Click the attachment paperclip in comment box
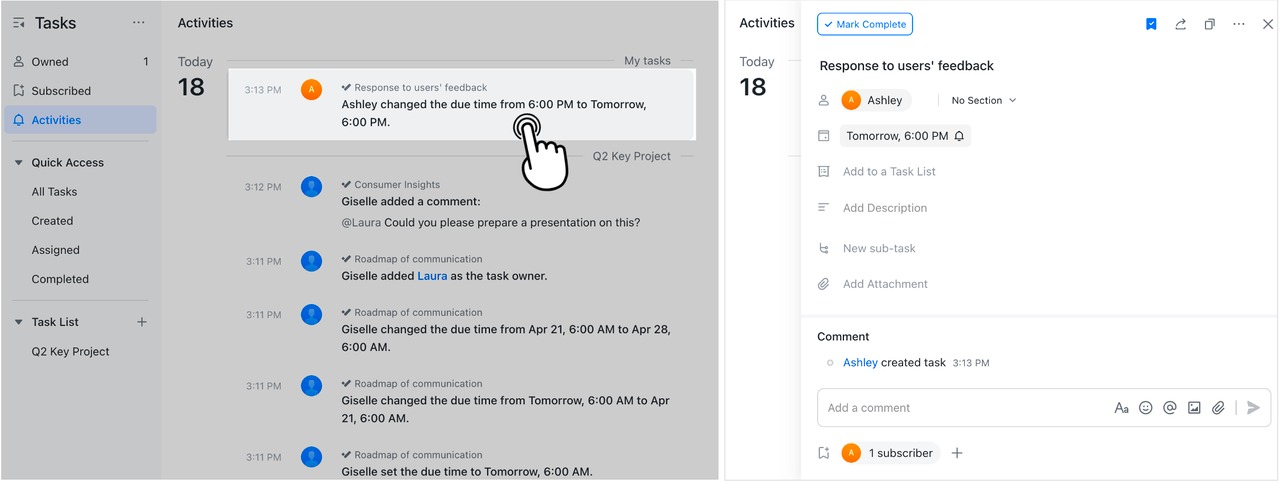 coord(1218,408)
